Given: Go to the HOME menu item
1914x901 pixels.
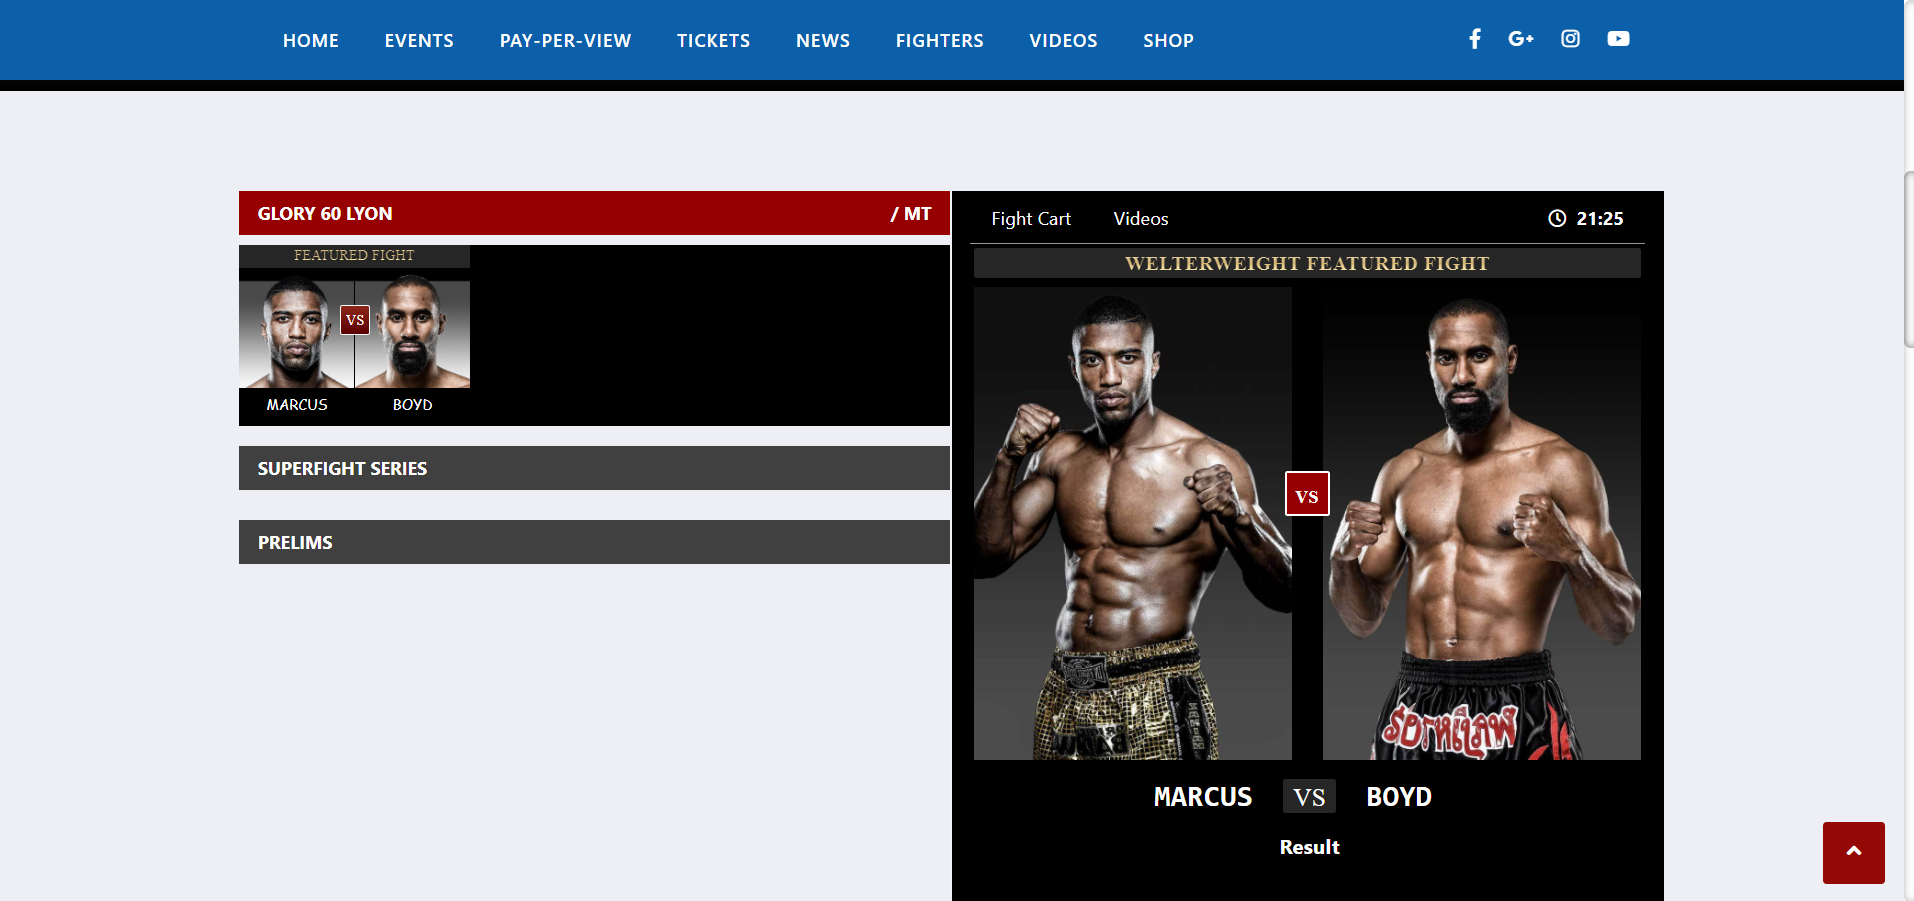Looking at the screenshot, I should click(311, 41).
